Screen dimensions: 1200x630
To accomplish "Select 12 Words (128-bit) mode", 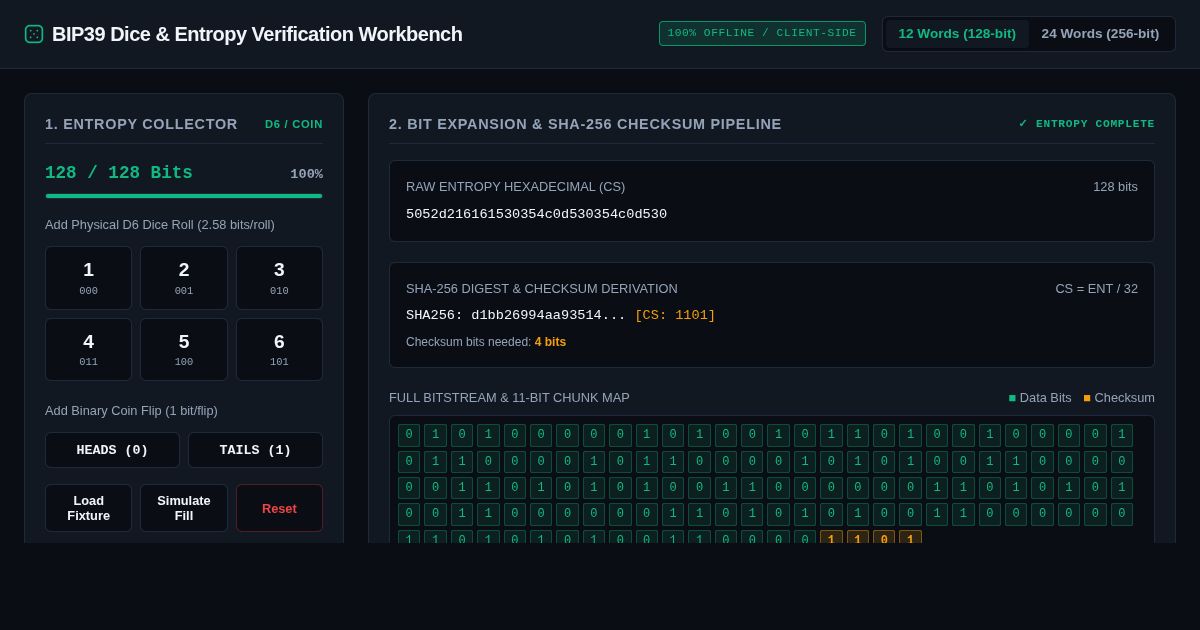I will click(x=957, y=34).
